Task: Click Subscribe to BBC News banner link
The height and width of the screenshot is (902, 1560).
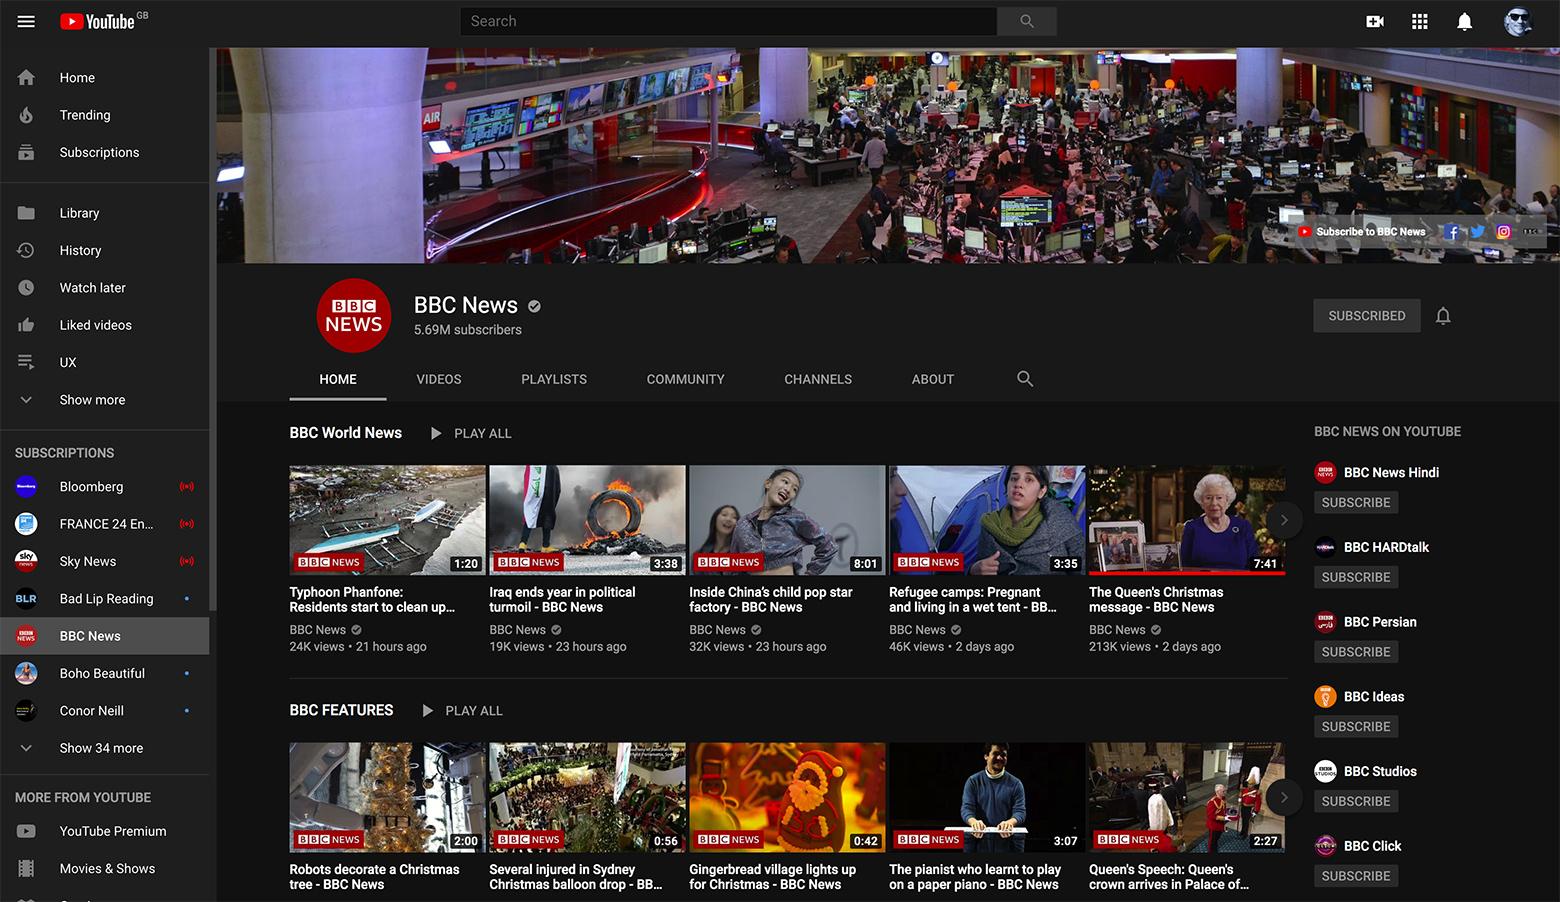Action: pyautogui.click(x=1362, y=232)
